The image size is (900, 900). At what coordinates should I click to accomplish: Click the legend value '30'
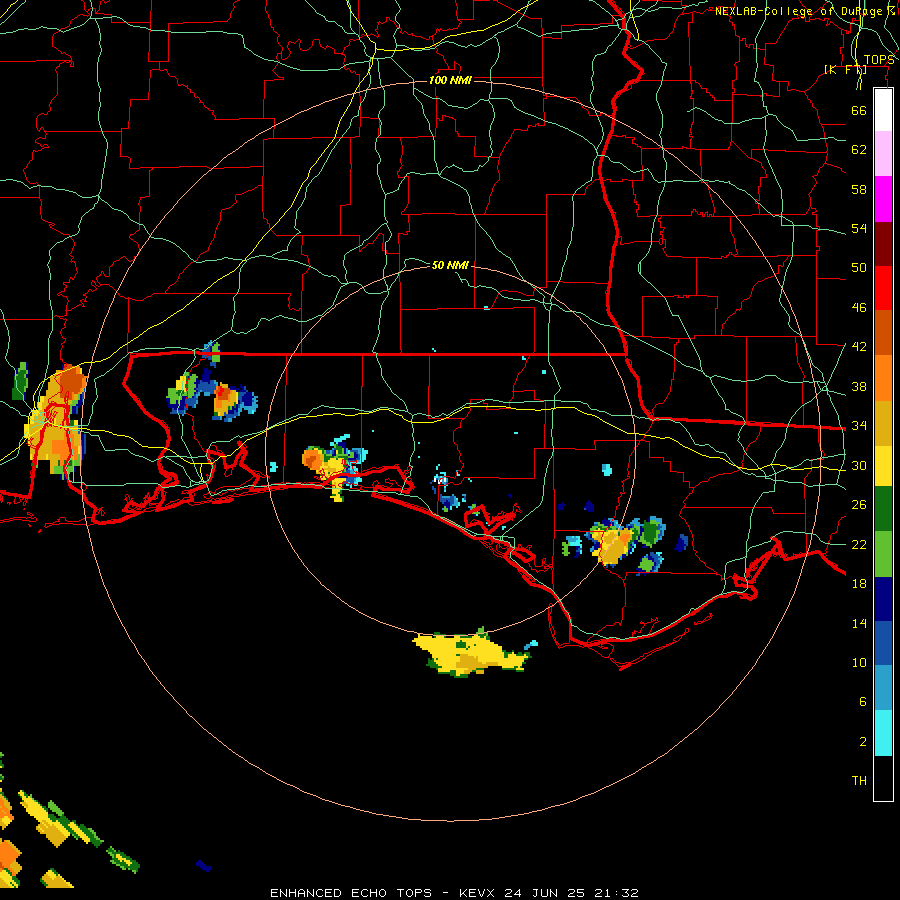[859, 465]
